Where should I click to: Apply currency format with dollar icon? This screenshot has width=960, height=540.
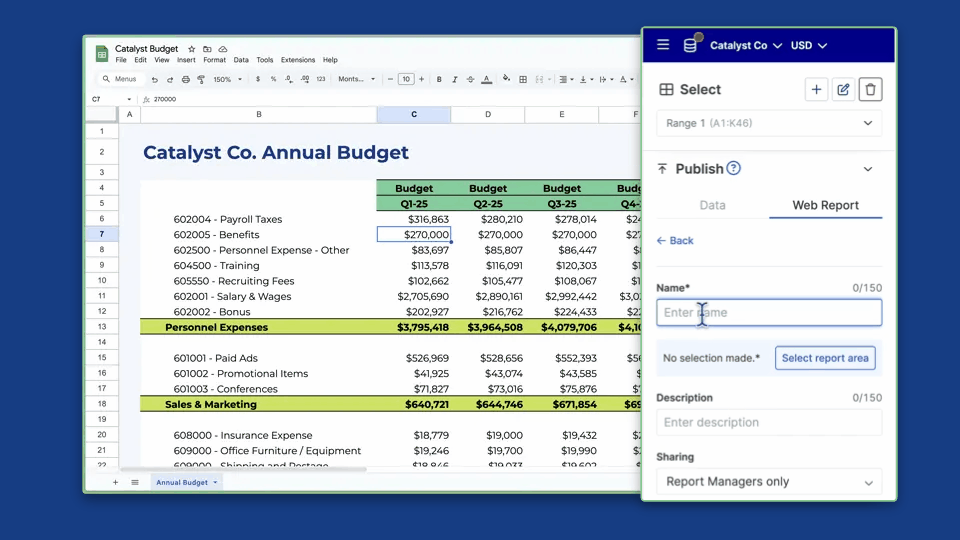tap(258, 79)
